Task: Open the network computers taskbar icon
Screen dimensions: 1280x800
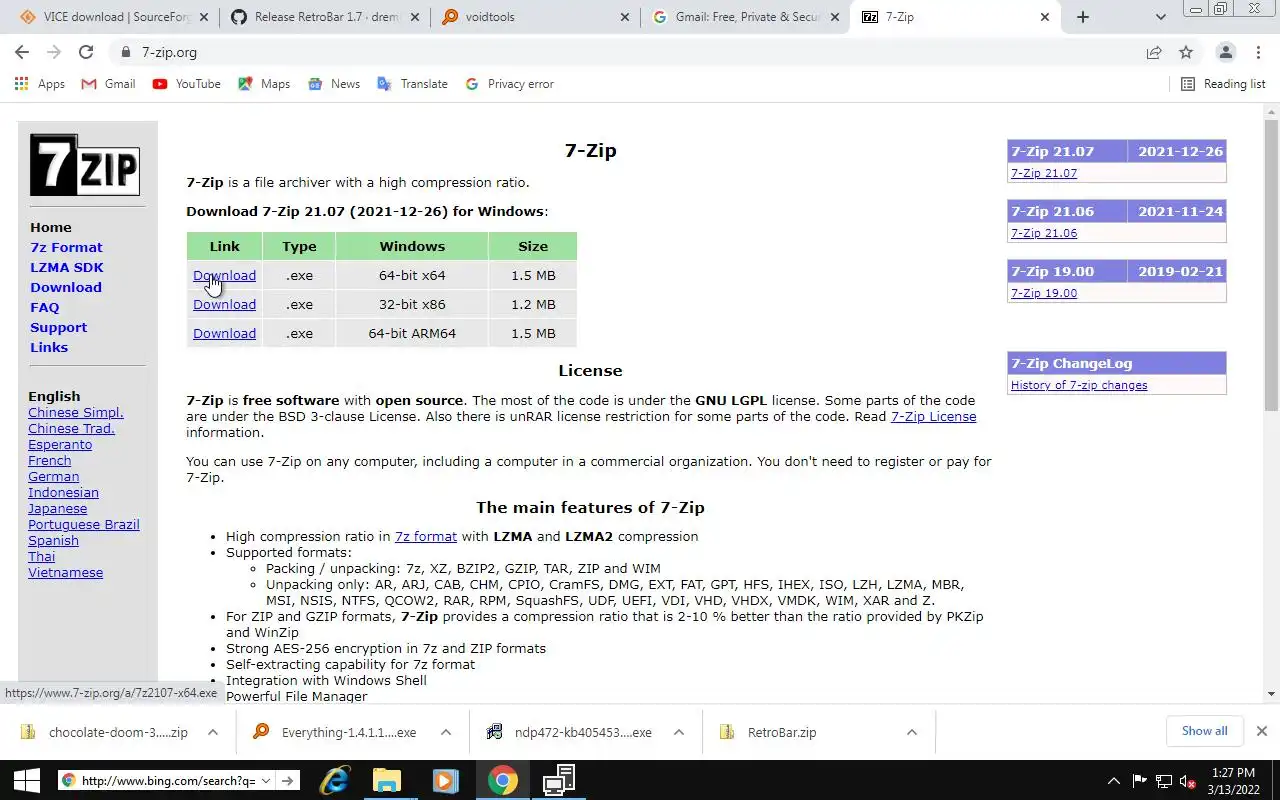Action: pos(558,780)
